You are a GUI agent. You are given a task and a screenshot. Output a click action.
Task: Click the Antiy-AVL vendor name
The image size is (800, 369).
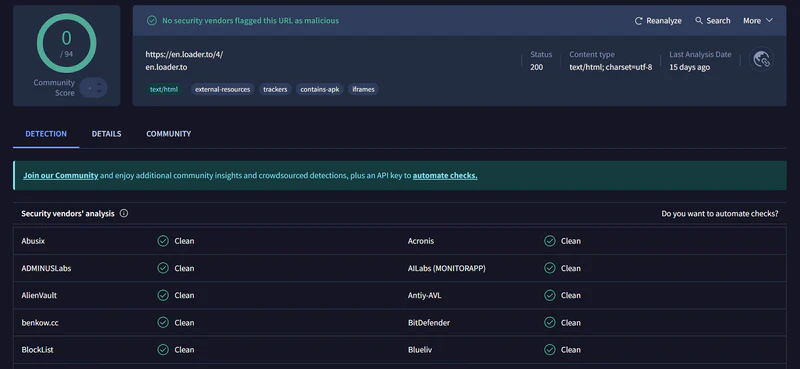[x=424, y=295]
